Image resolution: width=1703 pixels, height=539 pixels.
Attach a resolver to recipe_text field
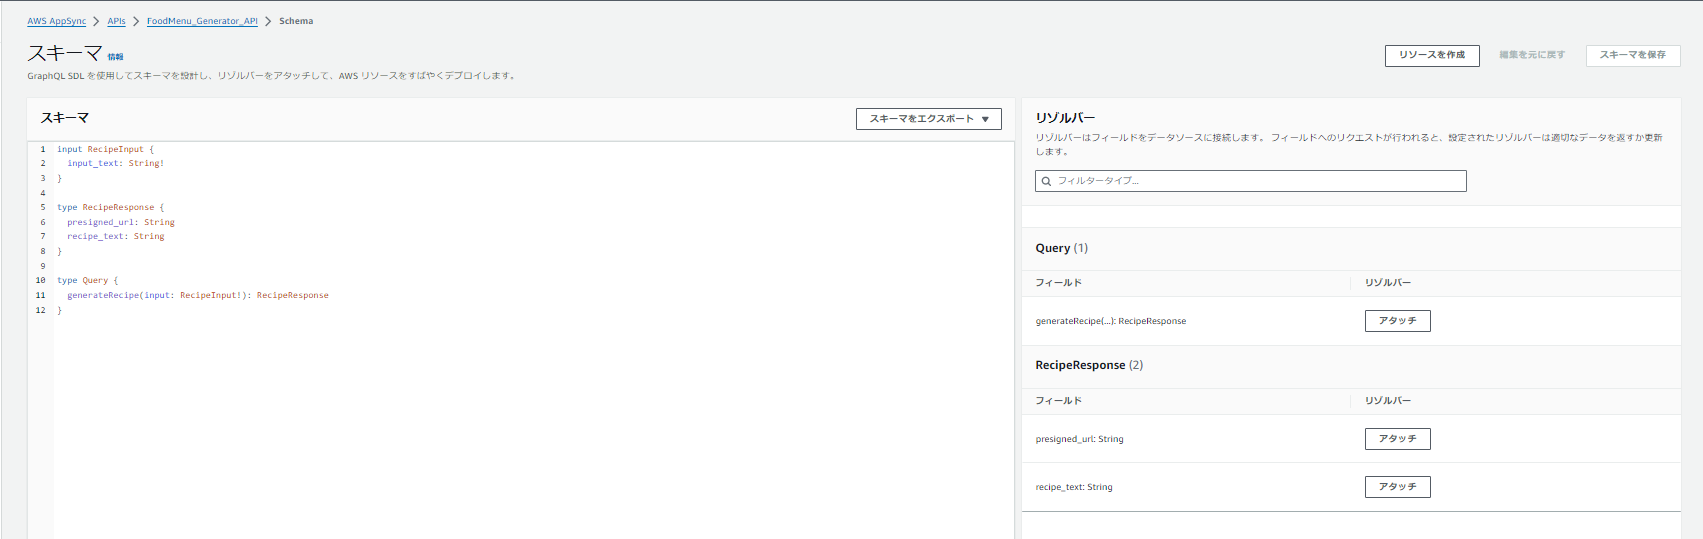click(1397, 487)
